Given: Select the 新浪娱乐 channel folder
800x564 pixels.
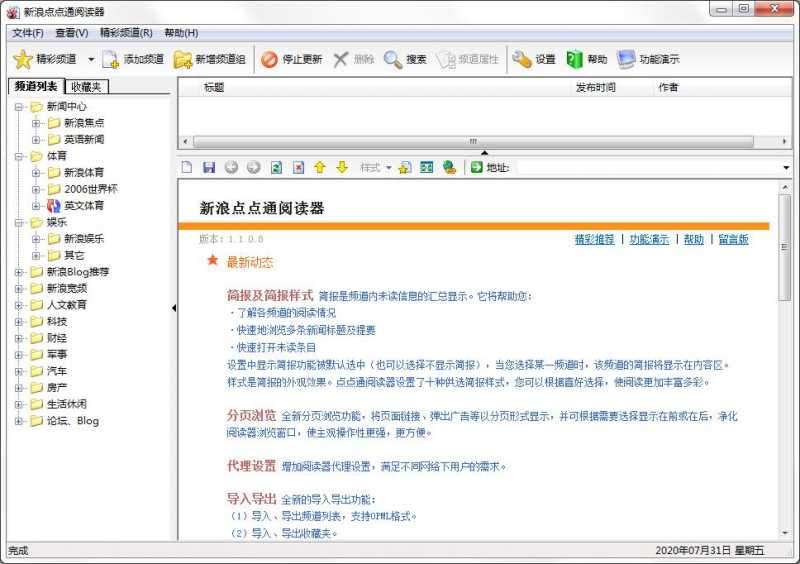Looking at the screenshot, I should coord(76,239).
